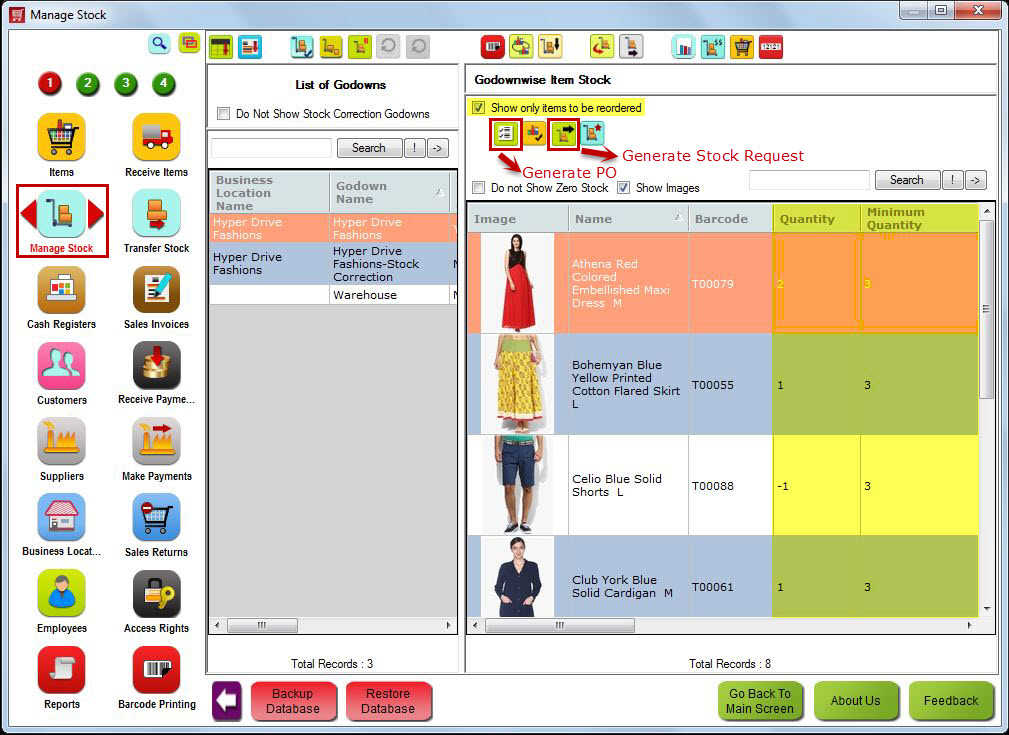Screen dimensions: 1009x735
Task: Click the Generate Stock Request icon
Action: 563,133
